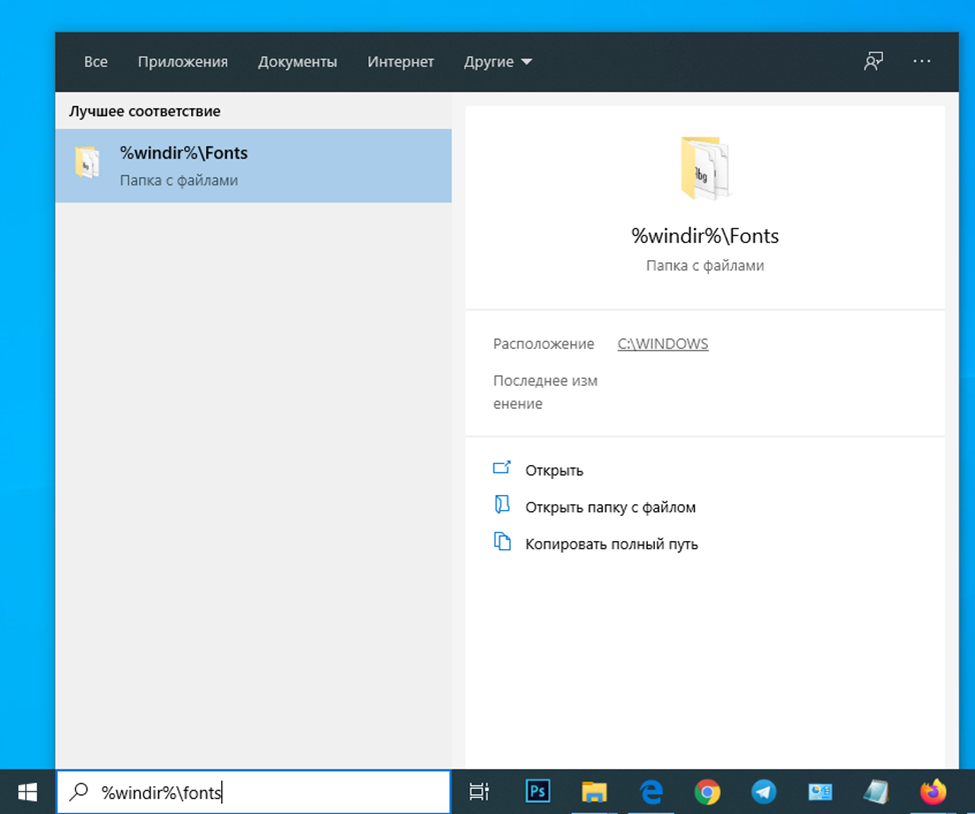Launch Google Chrome from the taskbar
The width and height of the screenshot is (975, 814).
(707, 792)
